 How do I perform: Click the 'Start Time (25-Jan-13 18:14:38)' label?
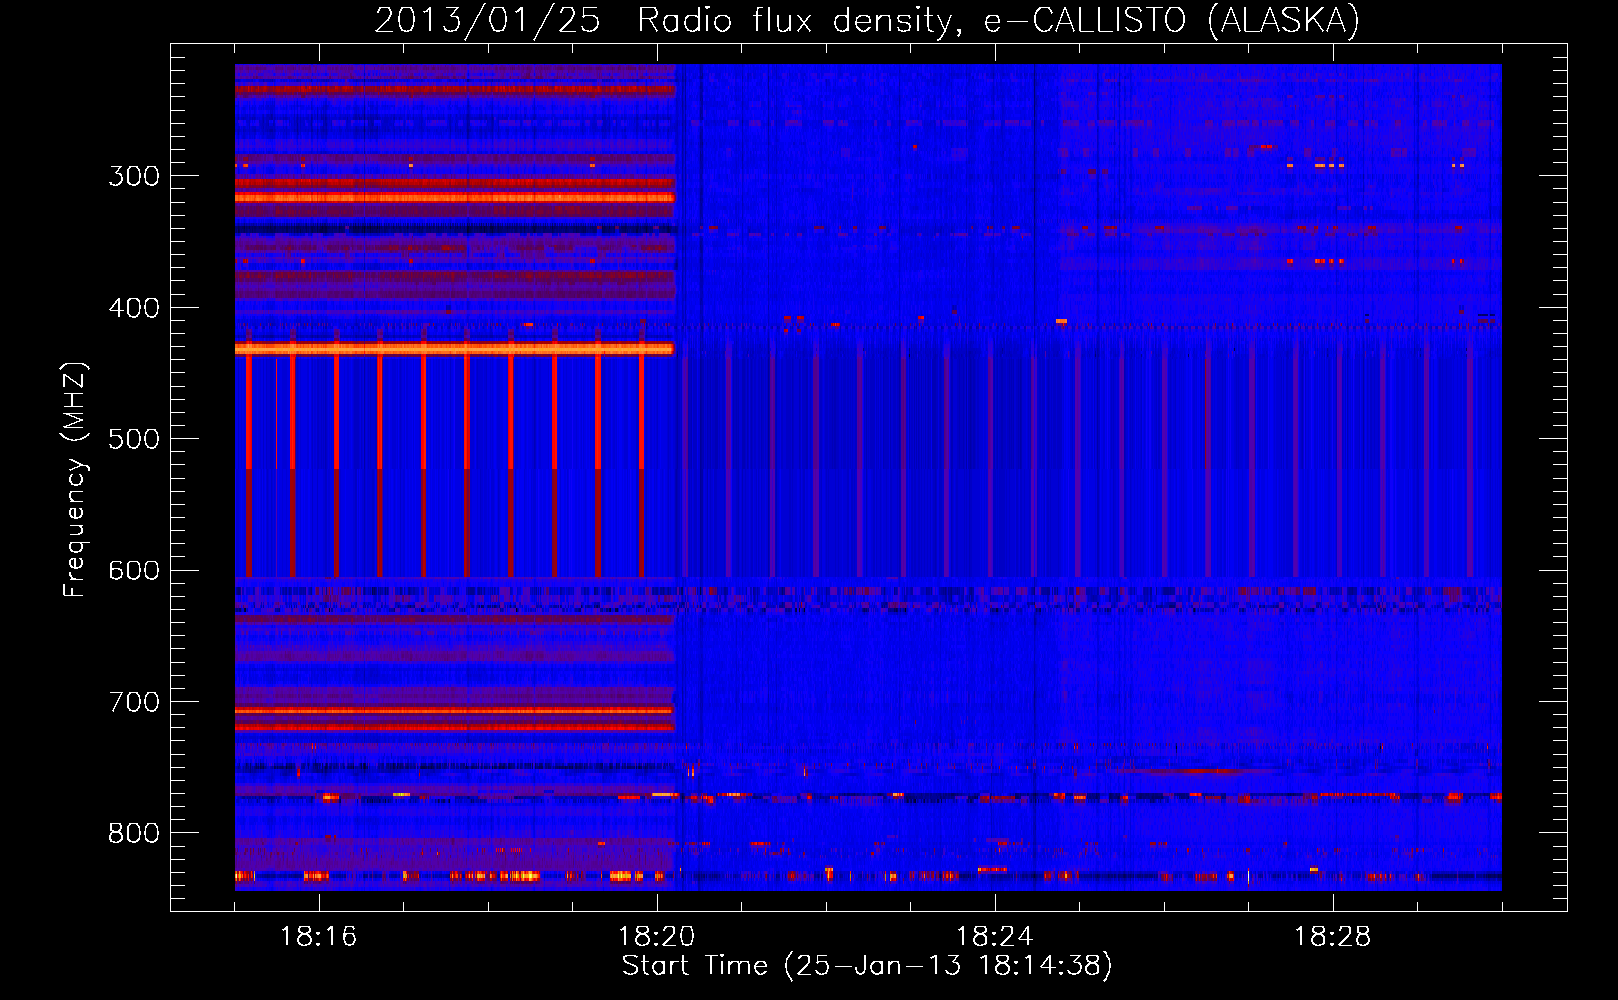coord(867,966)
